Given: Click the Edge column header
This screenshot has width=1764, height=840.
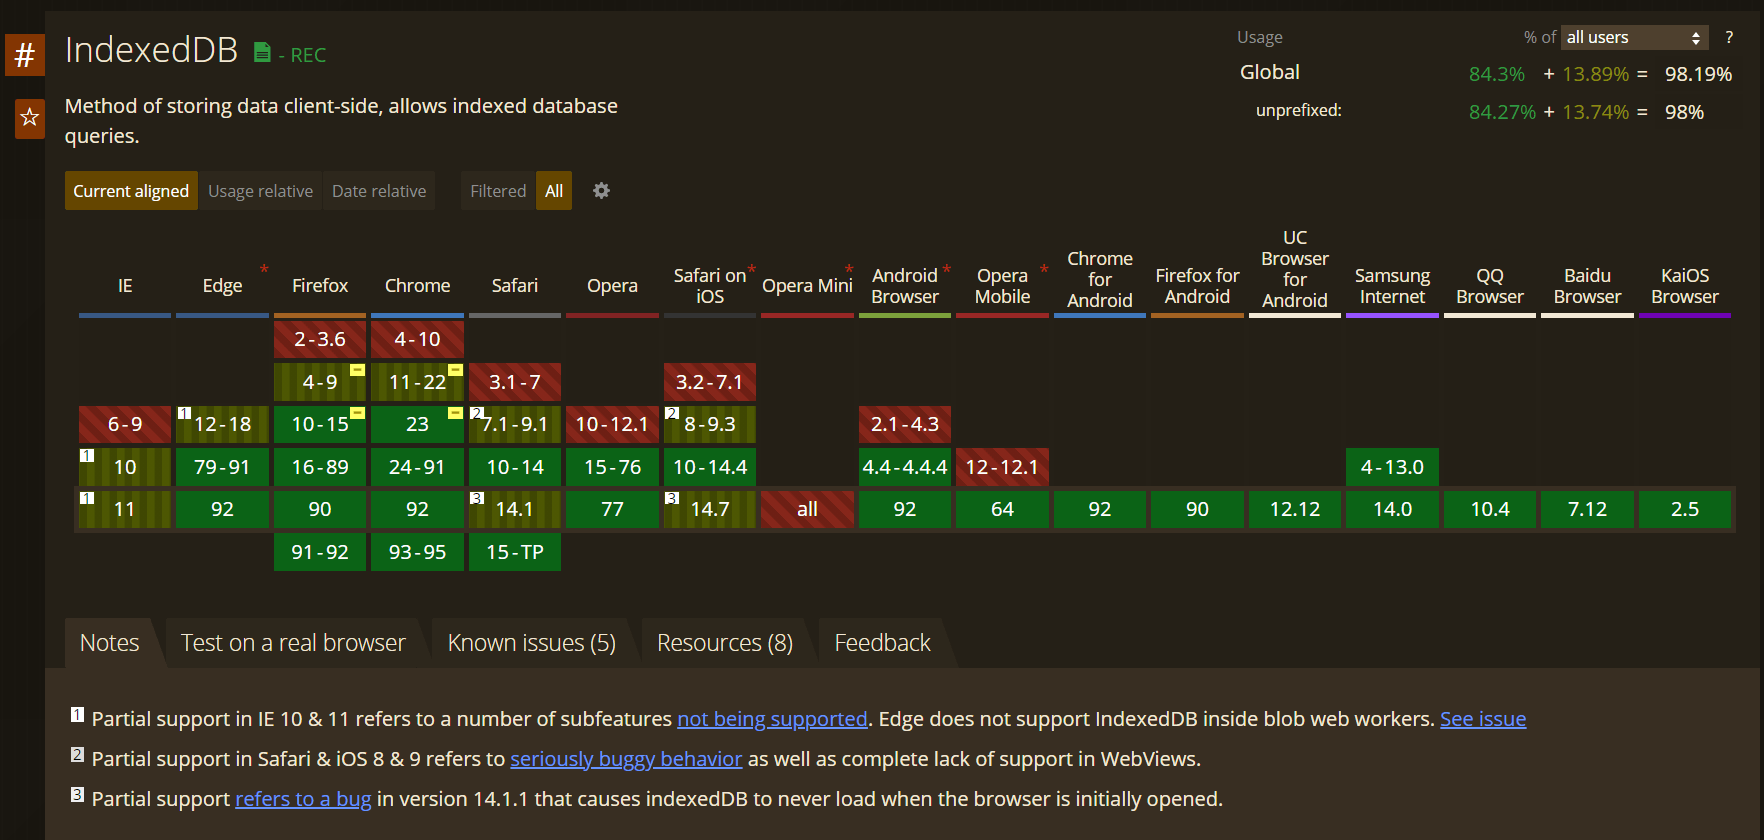Looking at the screenshot, I should tap(222, 286).
